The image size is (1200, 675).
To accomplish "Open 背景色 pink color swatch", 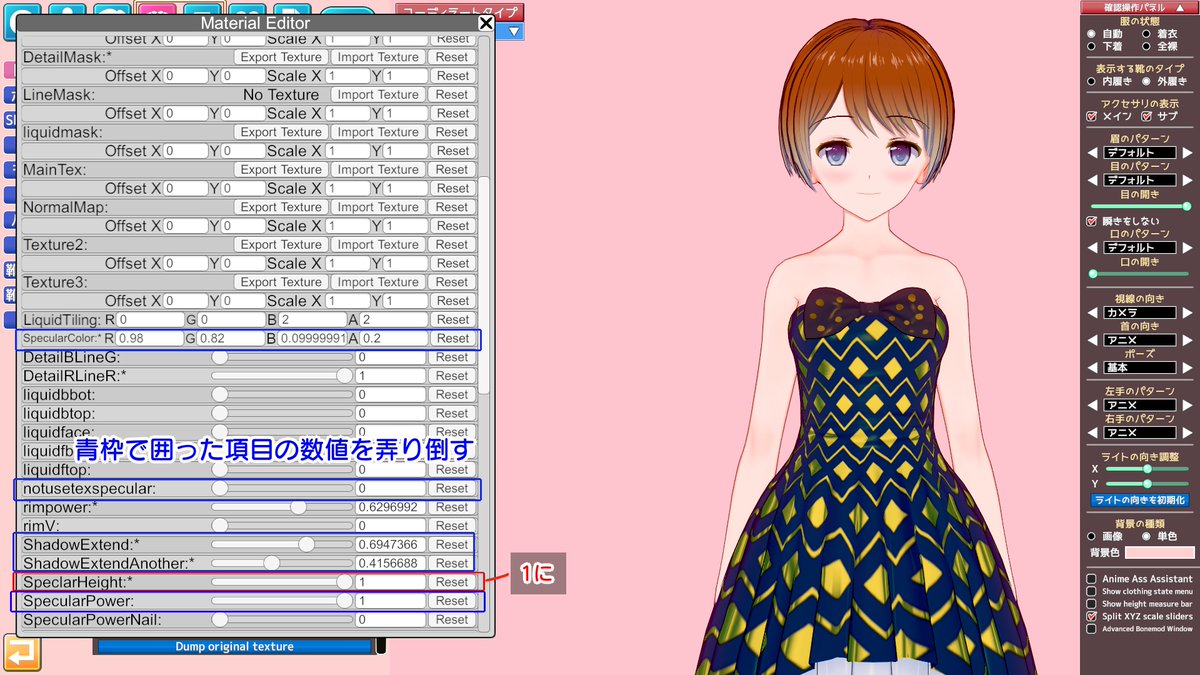I will click(x=1159, y=552).
